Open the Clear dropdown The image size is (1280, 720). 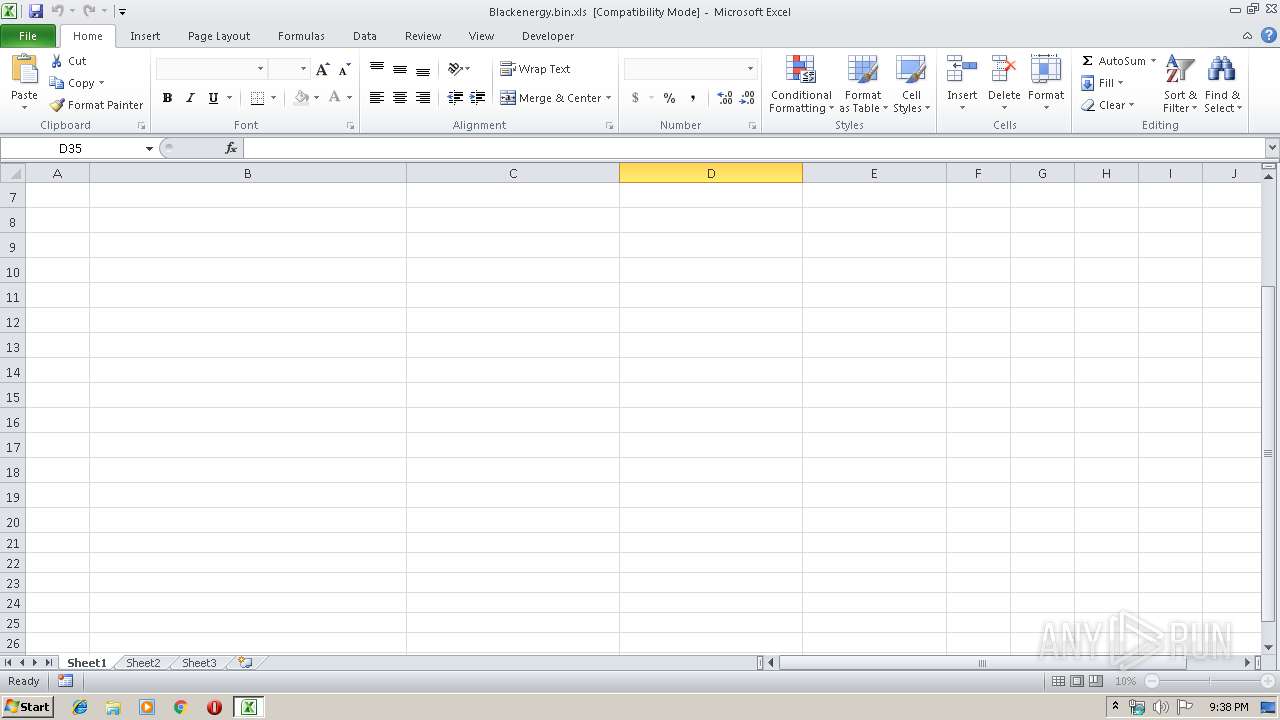pos(1107,105)
